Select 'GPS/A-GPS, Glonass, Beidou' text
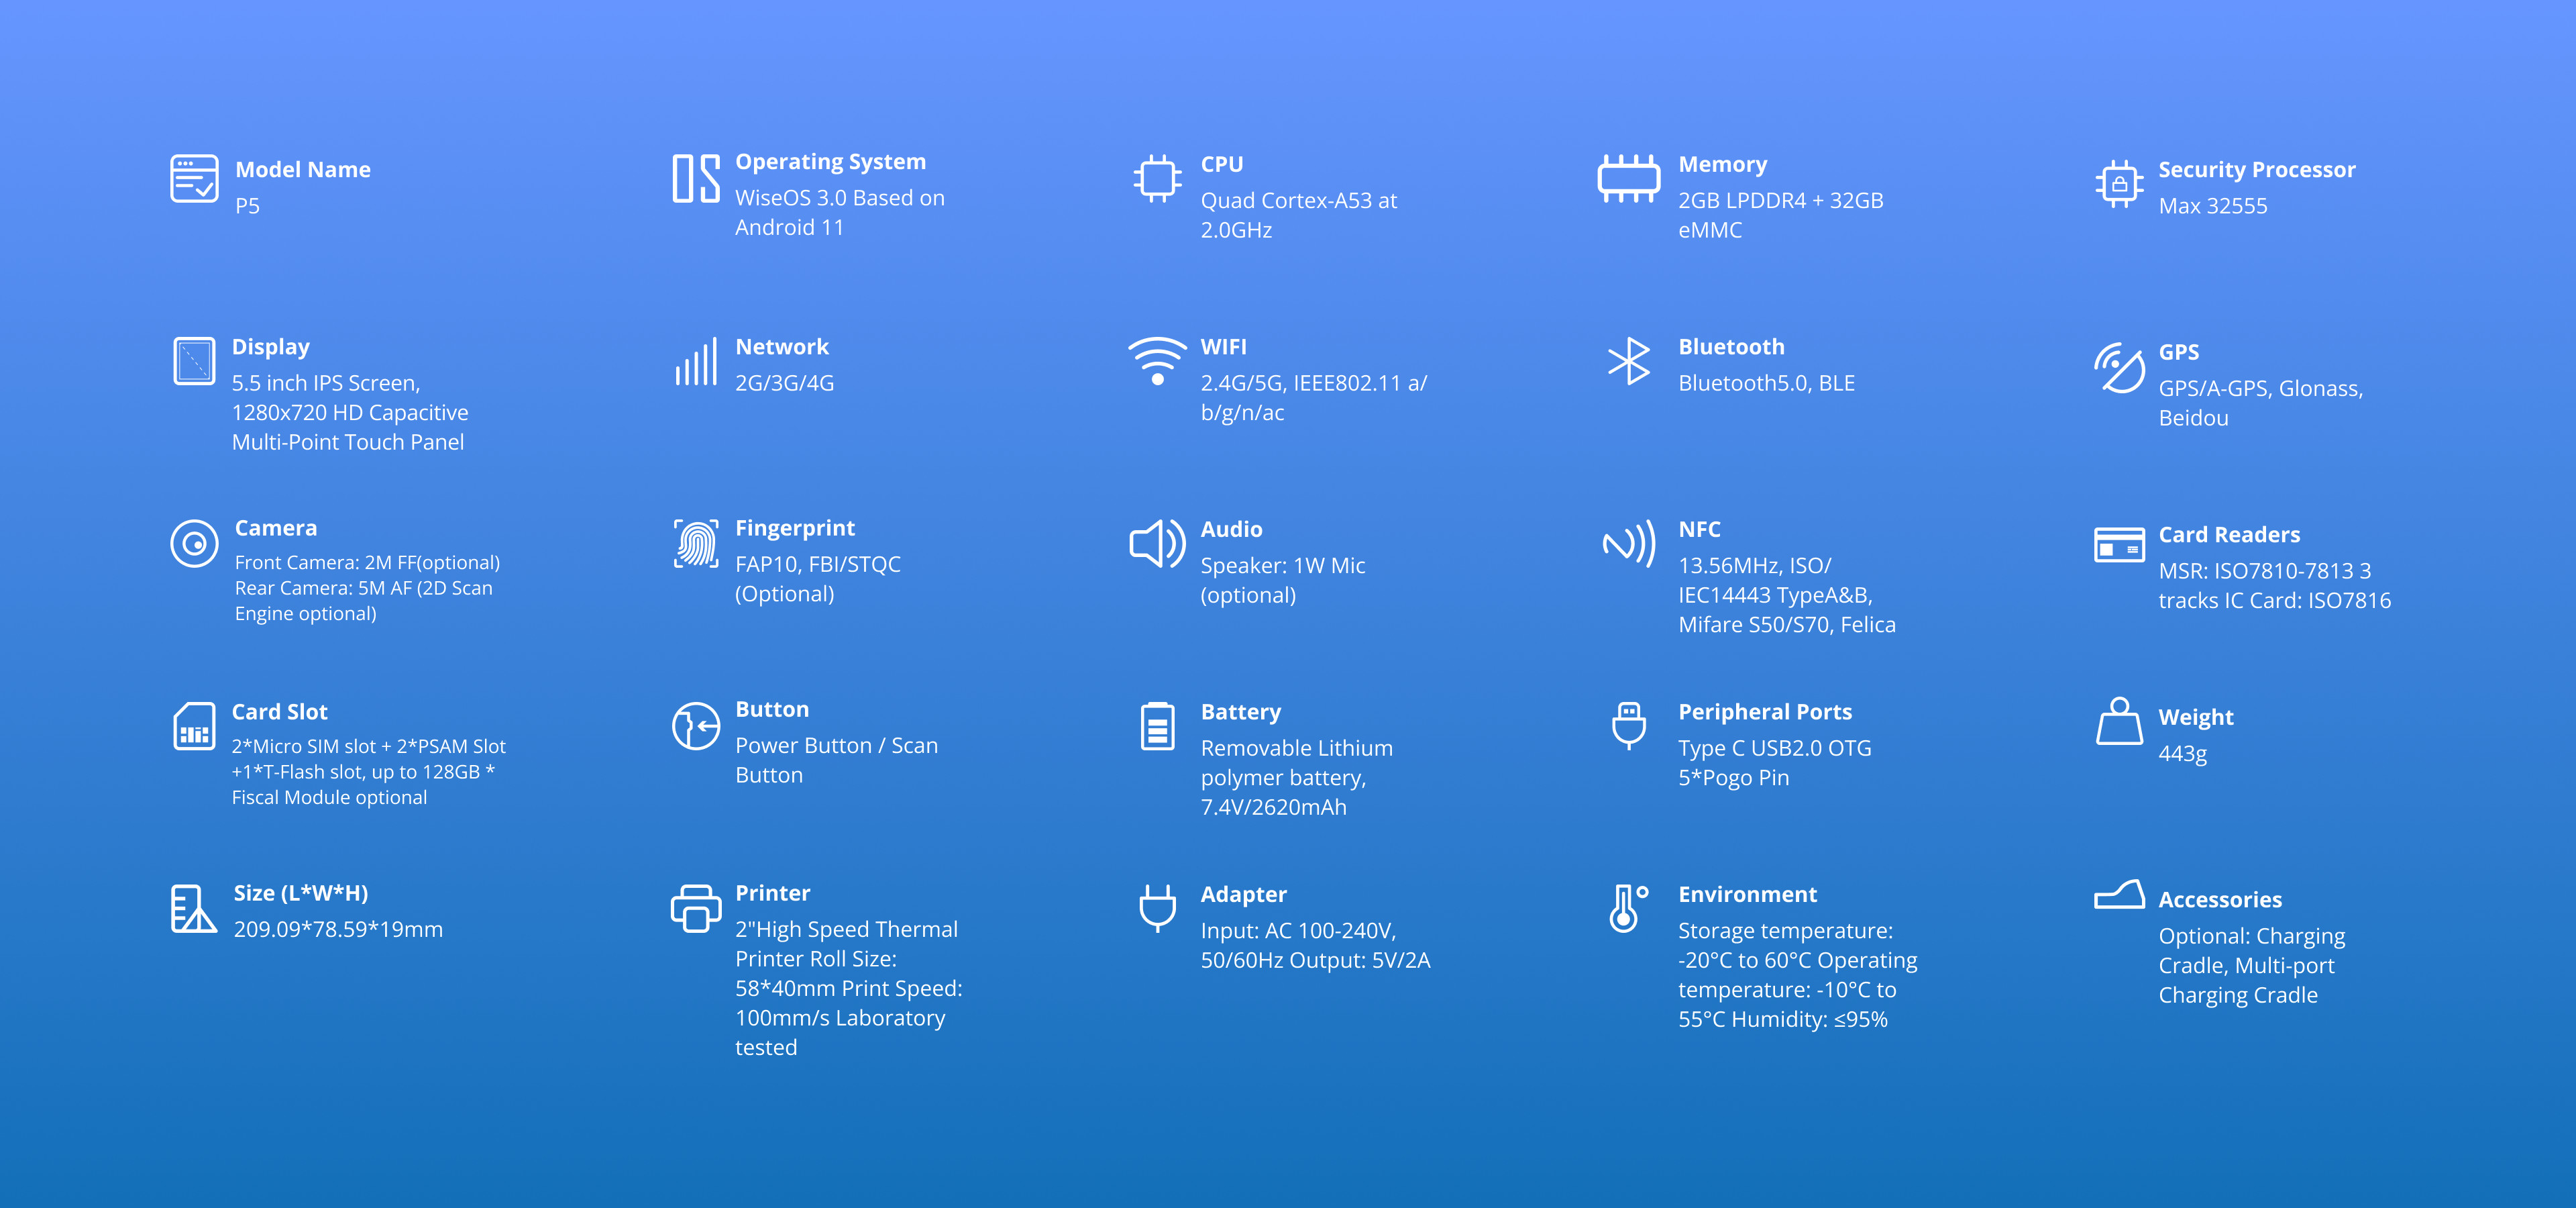The width and height of the screenshot is (2576, 1208). tap(2260, 403)
